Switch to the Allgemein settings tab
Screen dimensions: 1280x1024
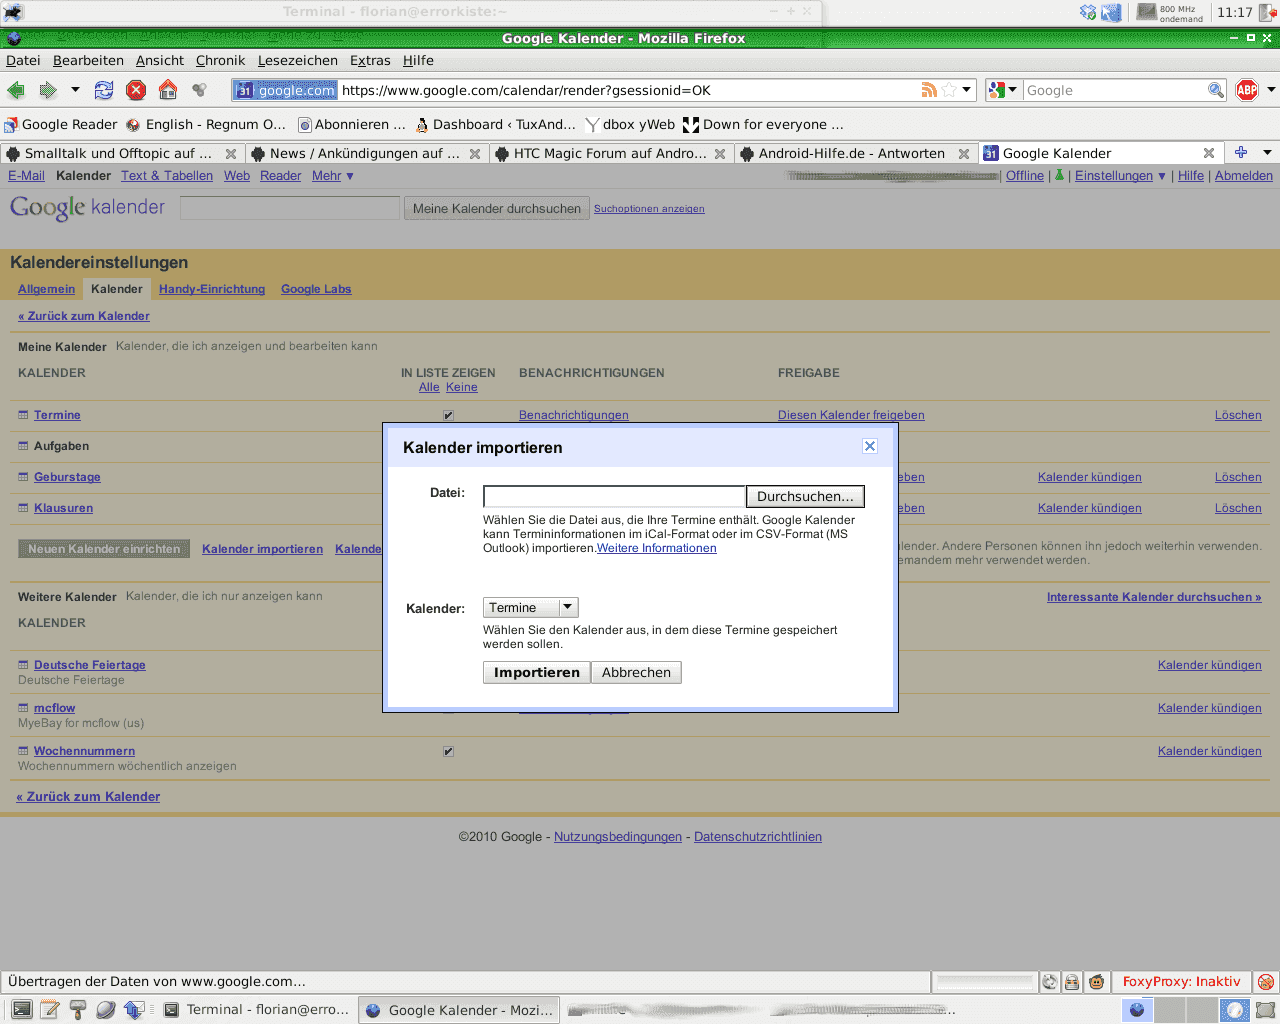click(46, 289)
